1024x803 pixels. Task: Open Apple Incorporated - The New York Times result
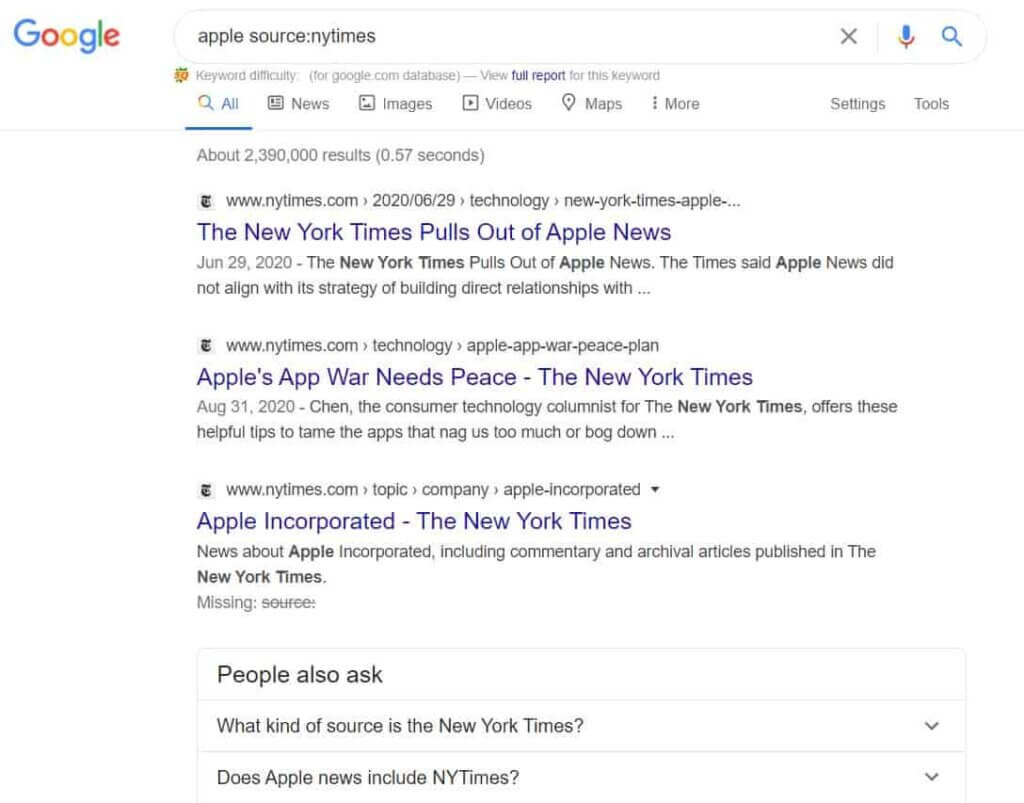414,522
